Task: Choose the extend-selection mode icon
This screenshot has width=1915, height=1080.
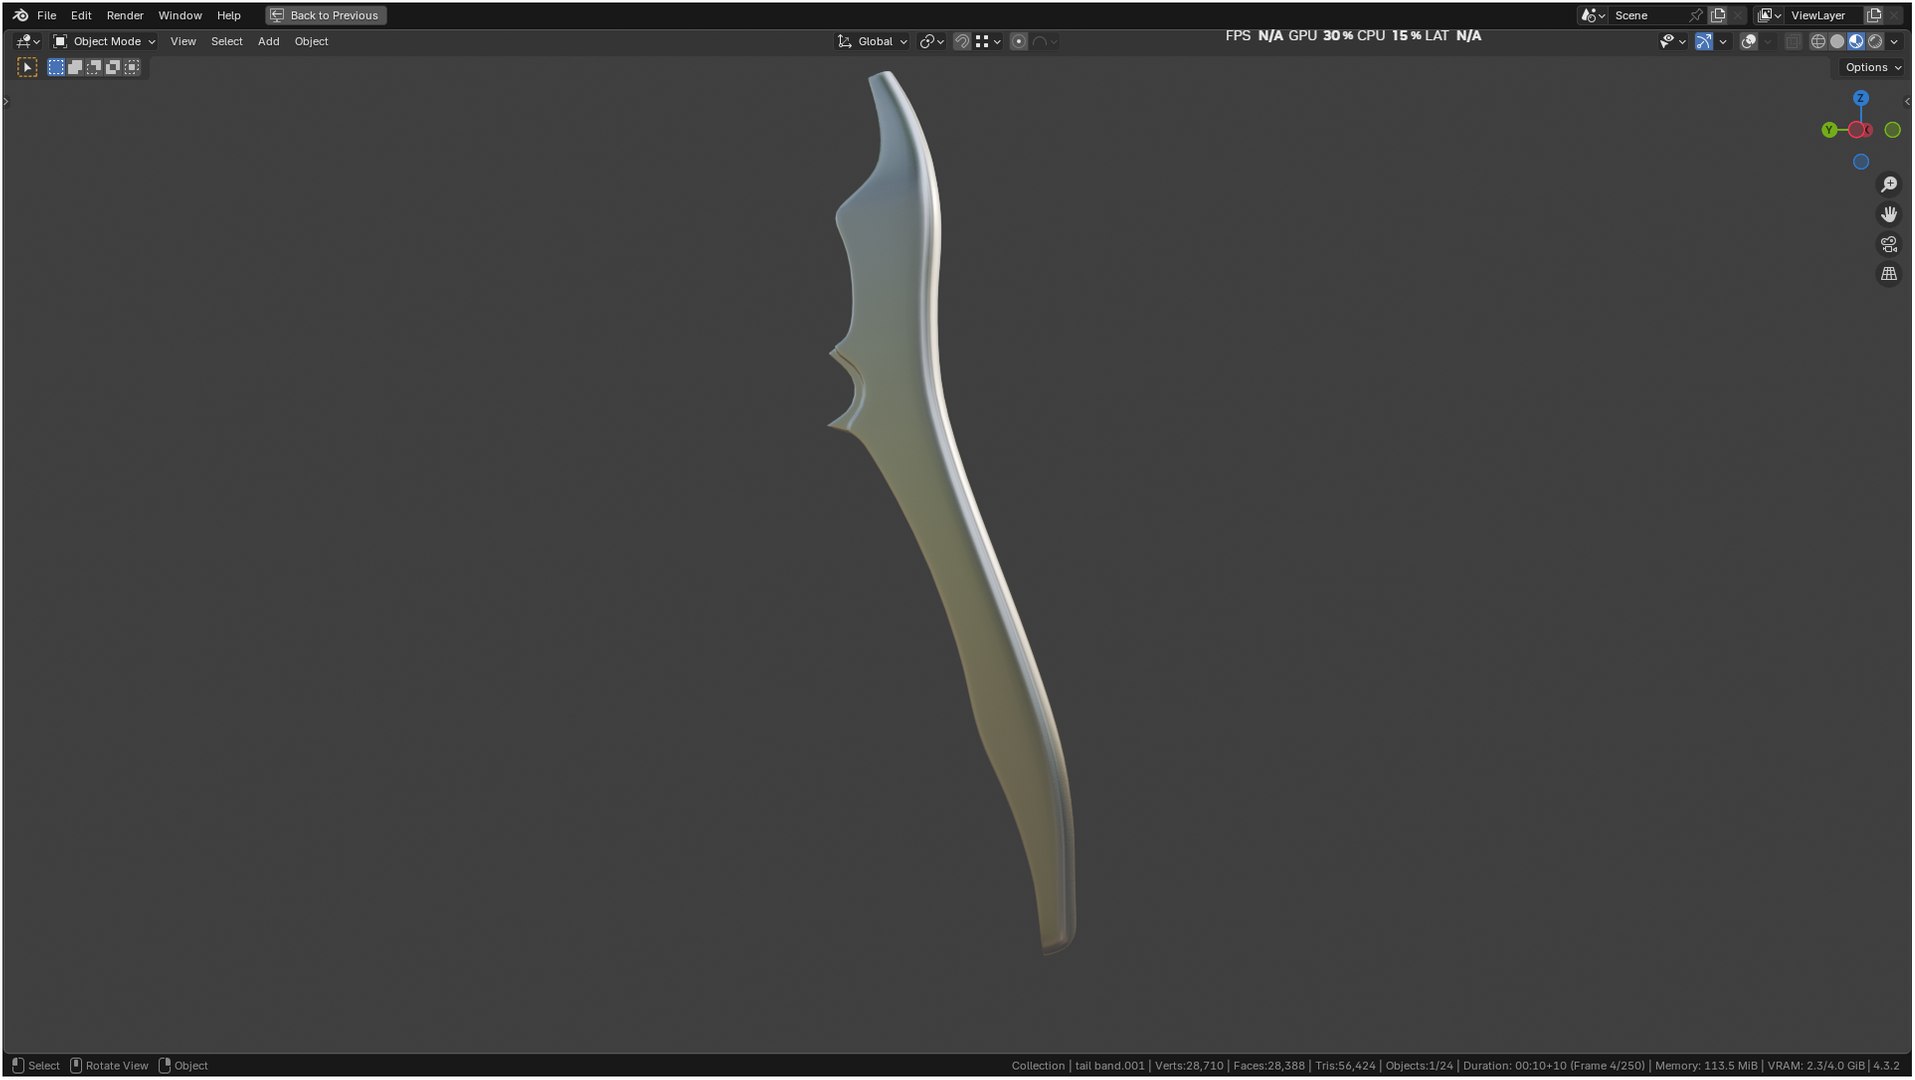Action: point(75,67)
